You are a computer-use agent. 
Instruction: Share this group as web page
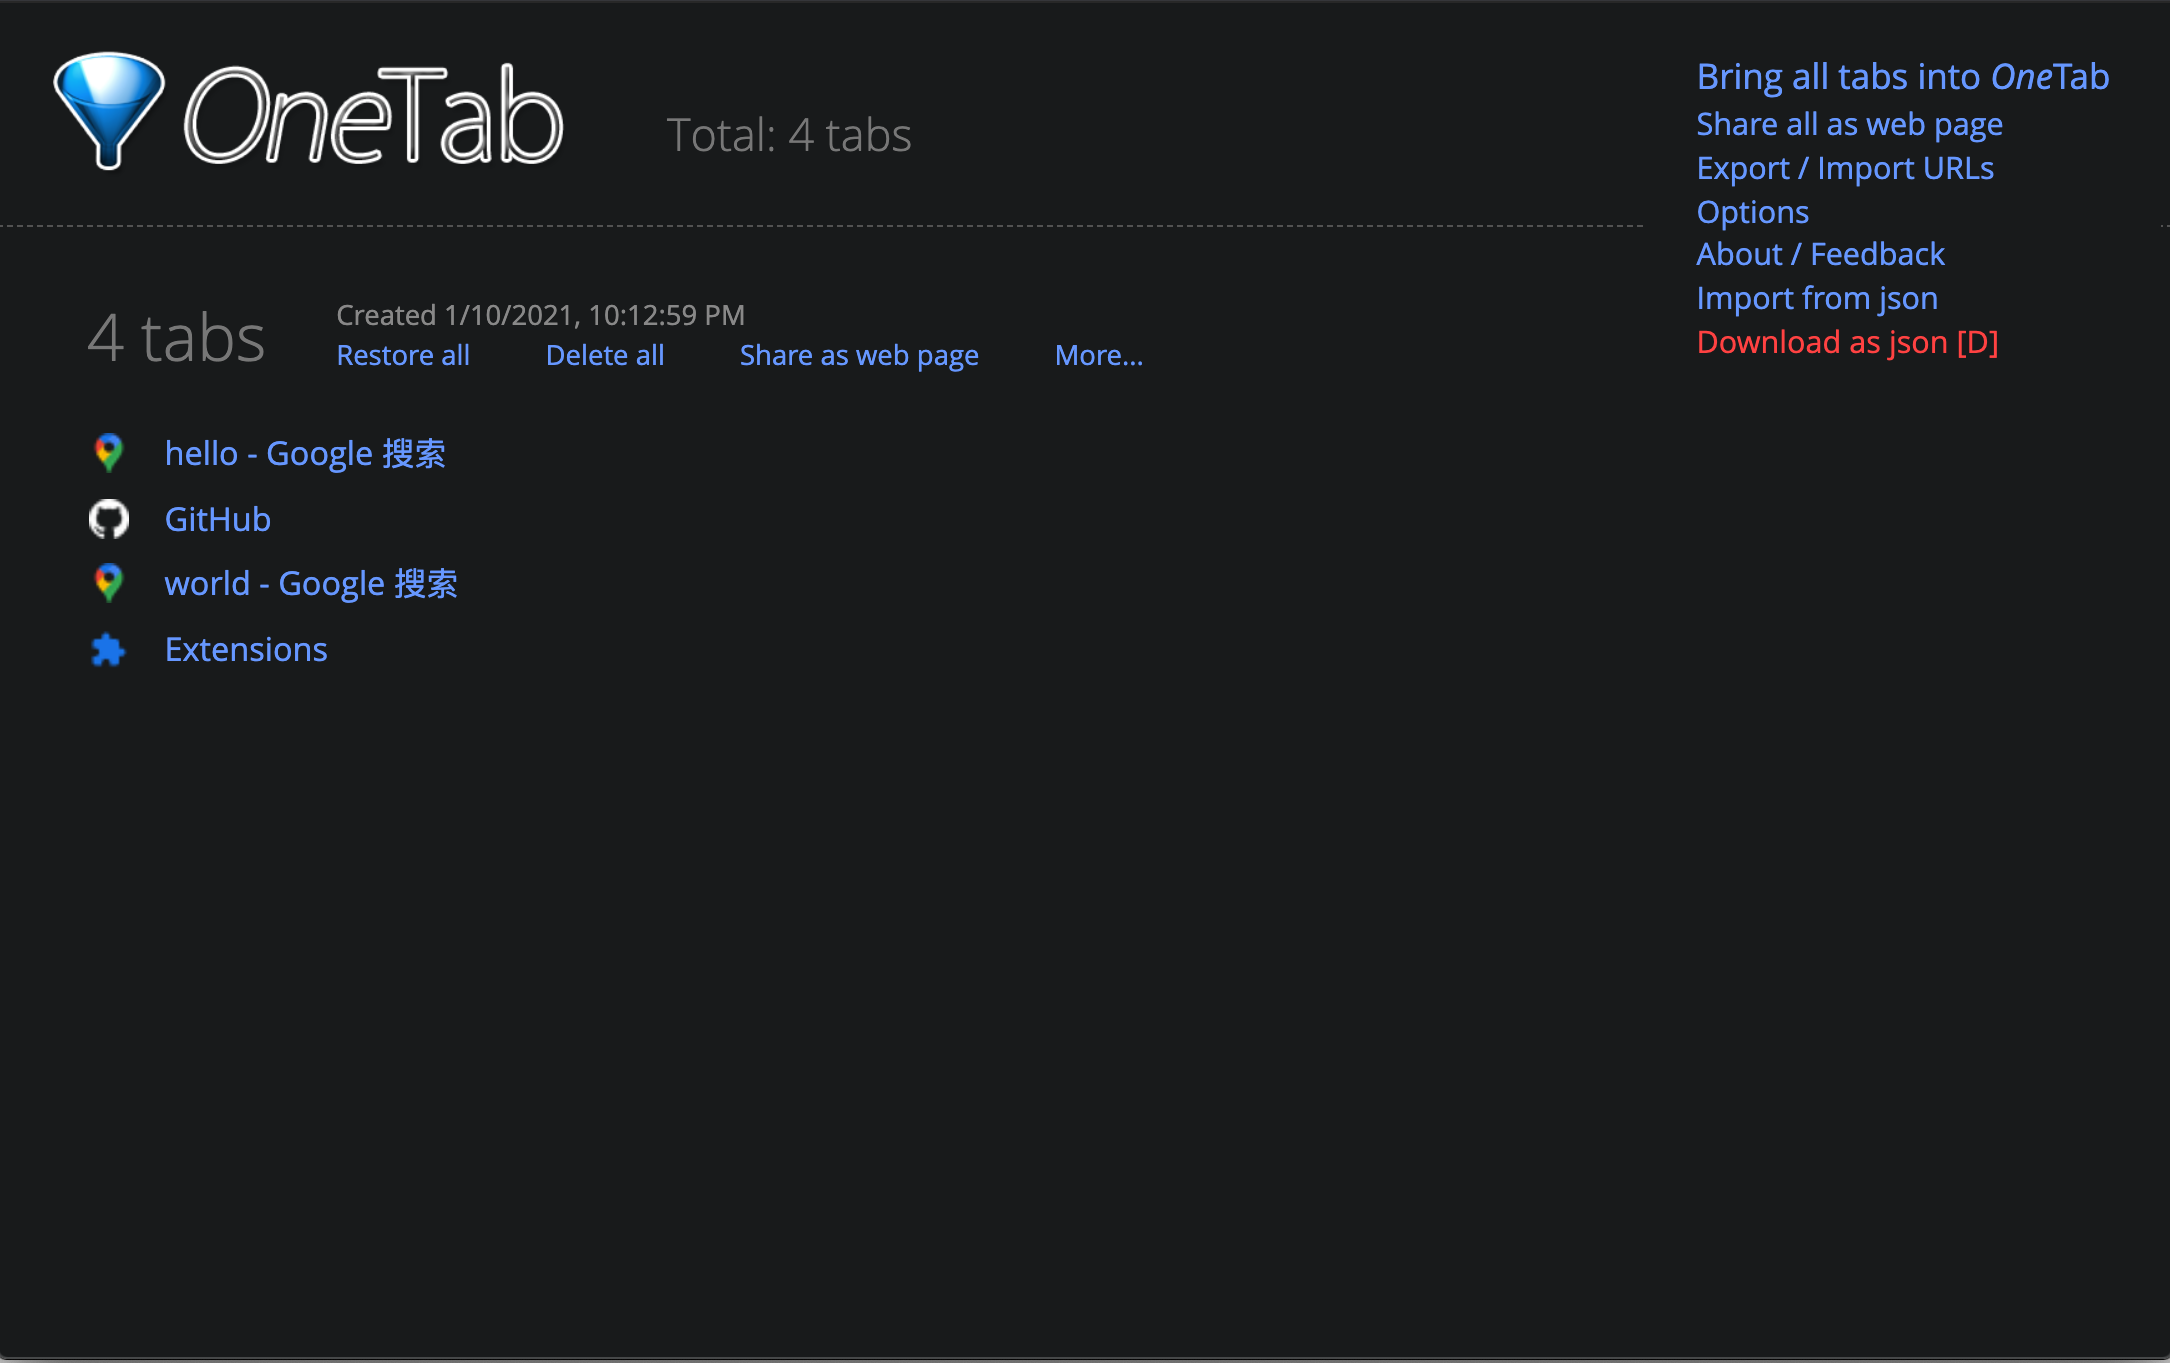pyautogui.click(x=858, y=356)
